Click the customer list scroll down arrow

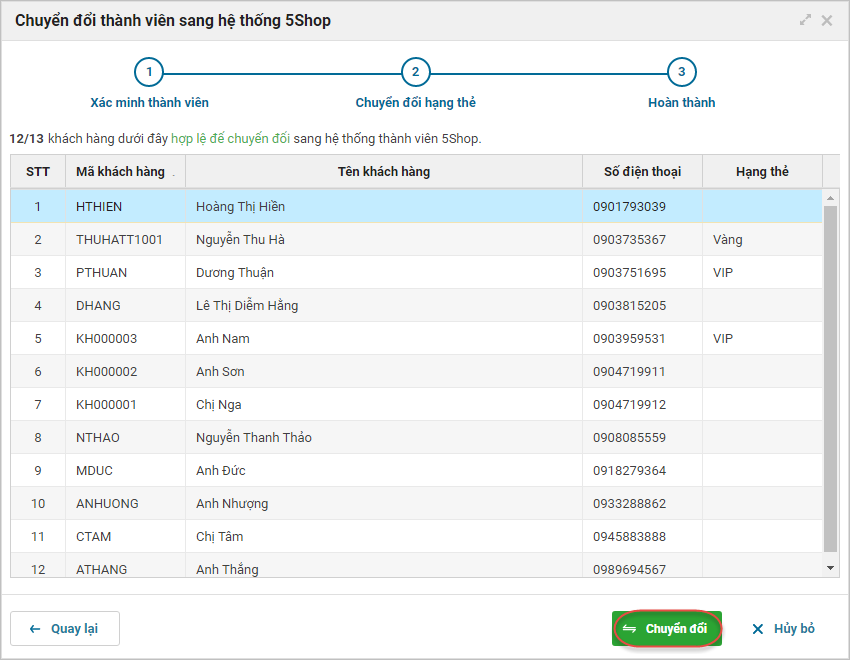[830, 568]
